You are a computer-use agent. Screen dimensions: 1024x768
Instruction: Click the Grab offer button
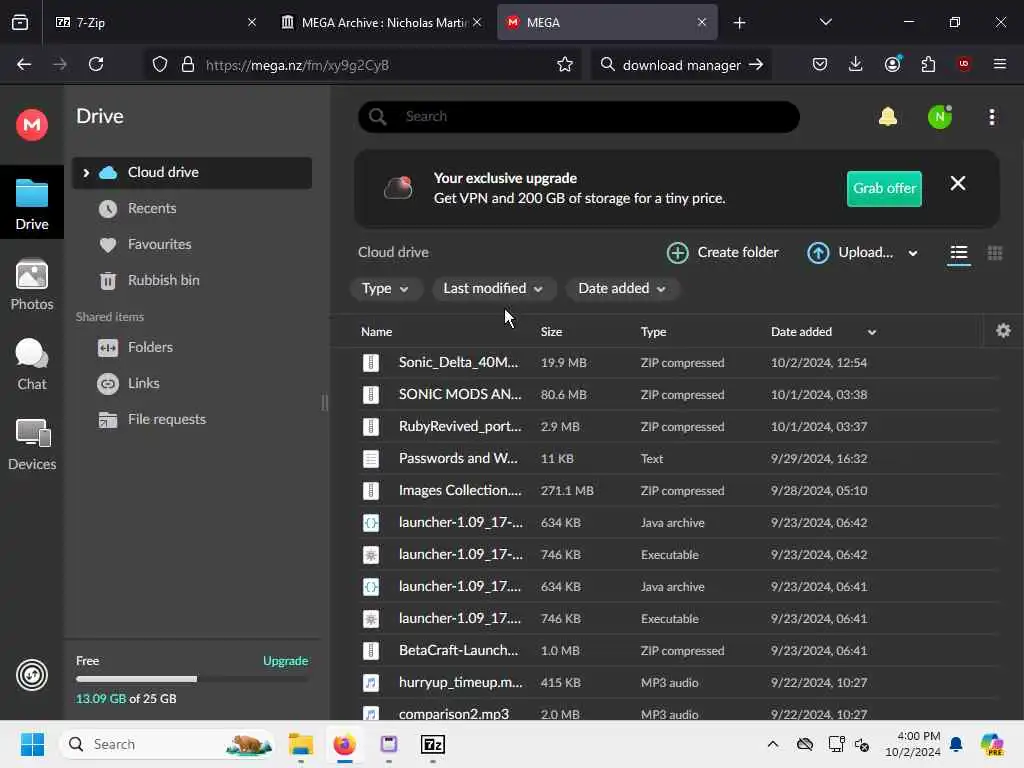tap(884, 188)
